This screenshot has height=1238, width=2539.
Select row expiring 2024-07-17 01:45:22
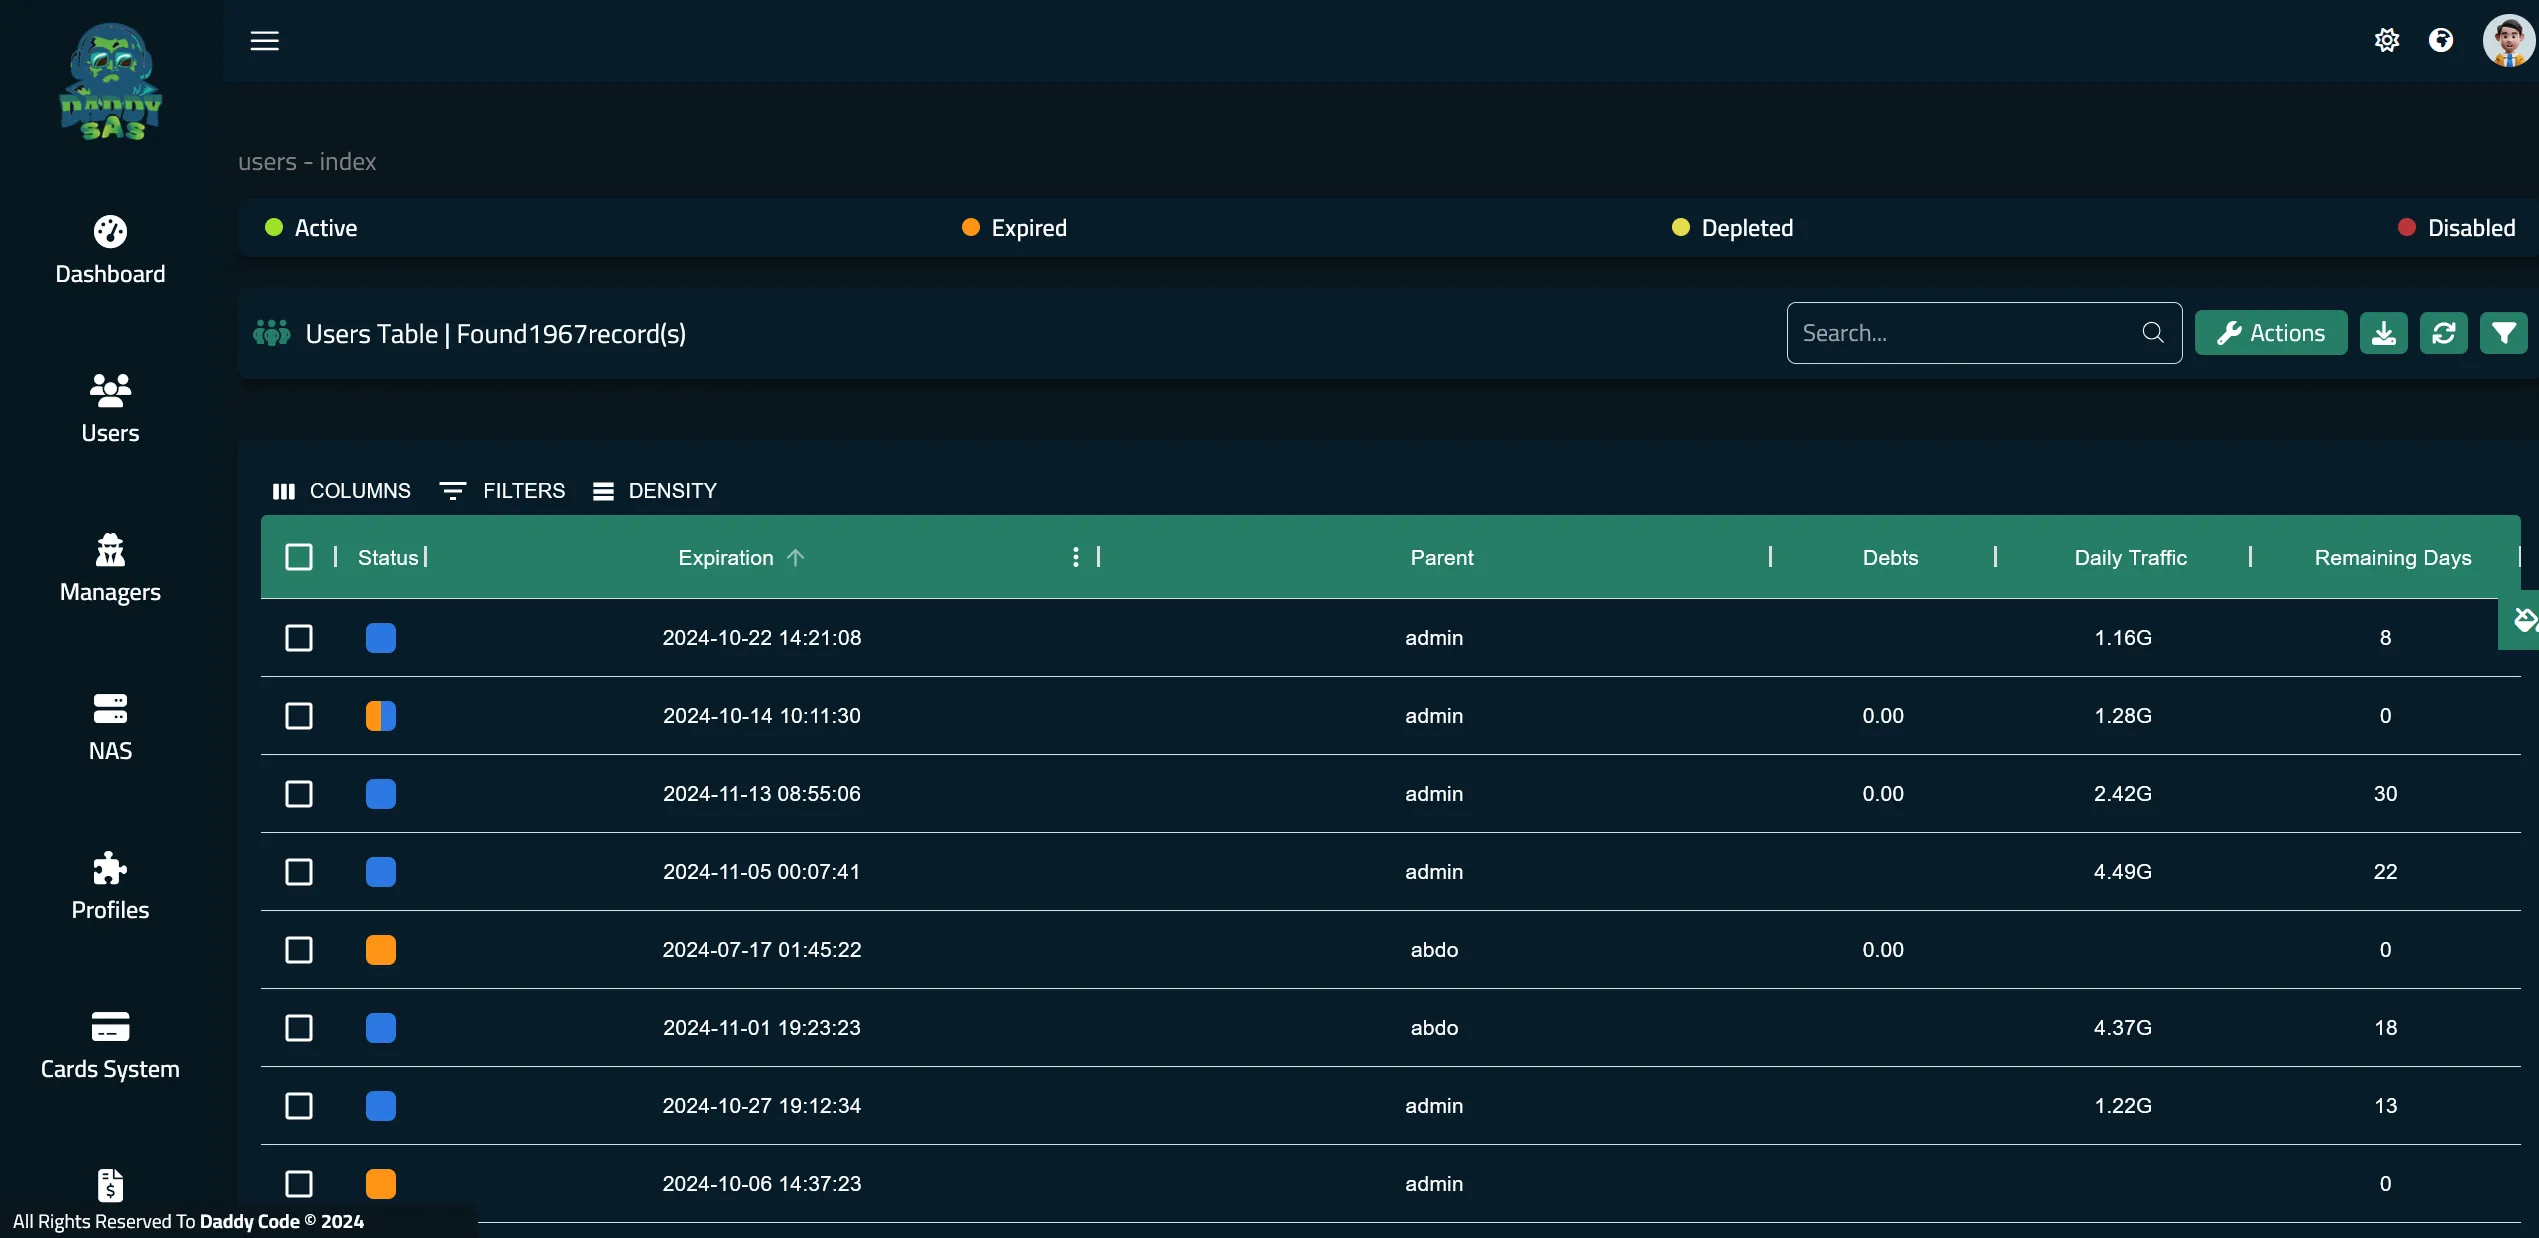coord(299,950)
